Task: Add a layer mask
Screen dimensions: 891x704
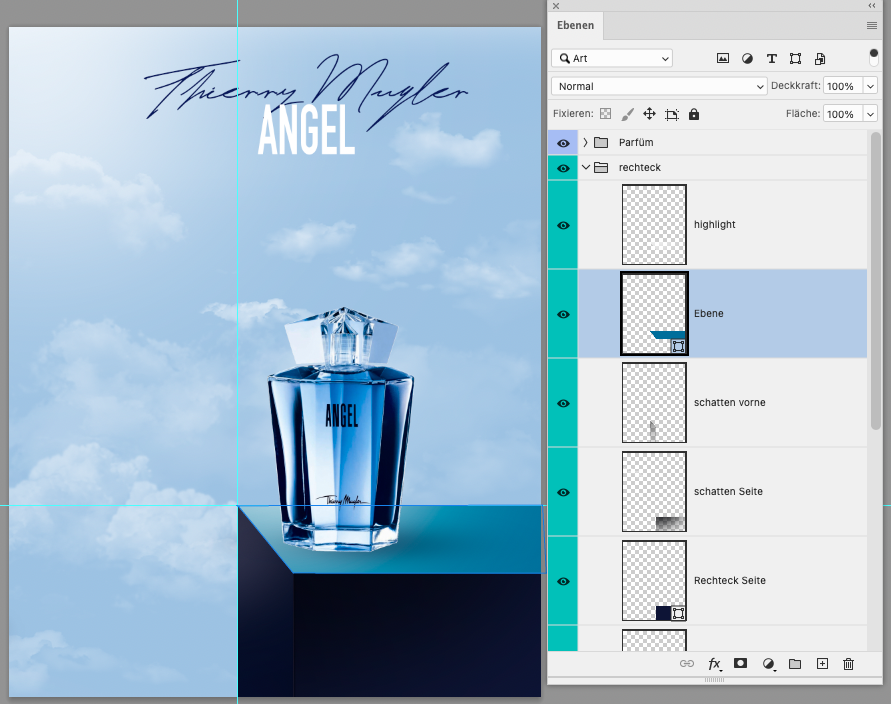Action: tap(741, 663)
